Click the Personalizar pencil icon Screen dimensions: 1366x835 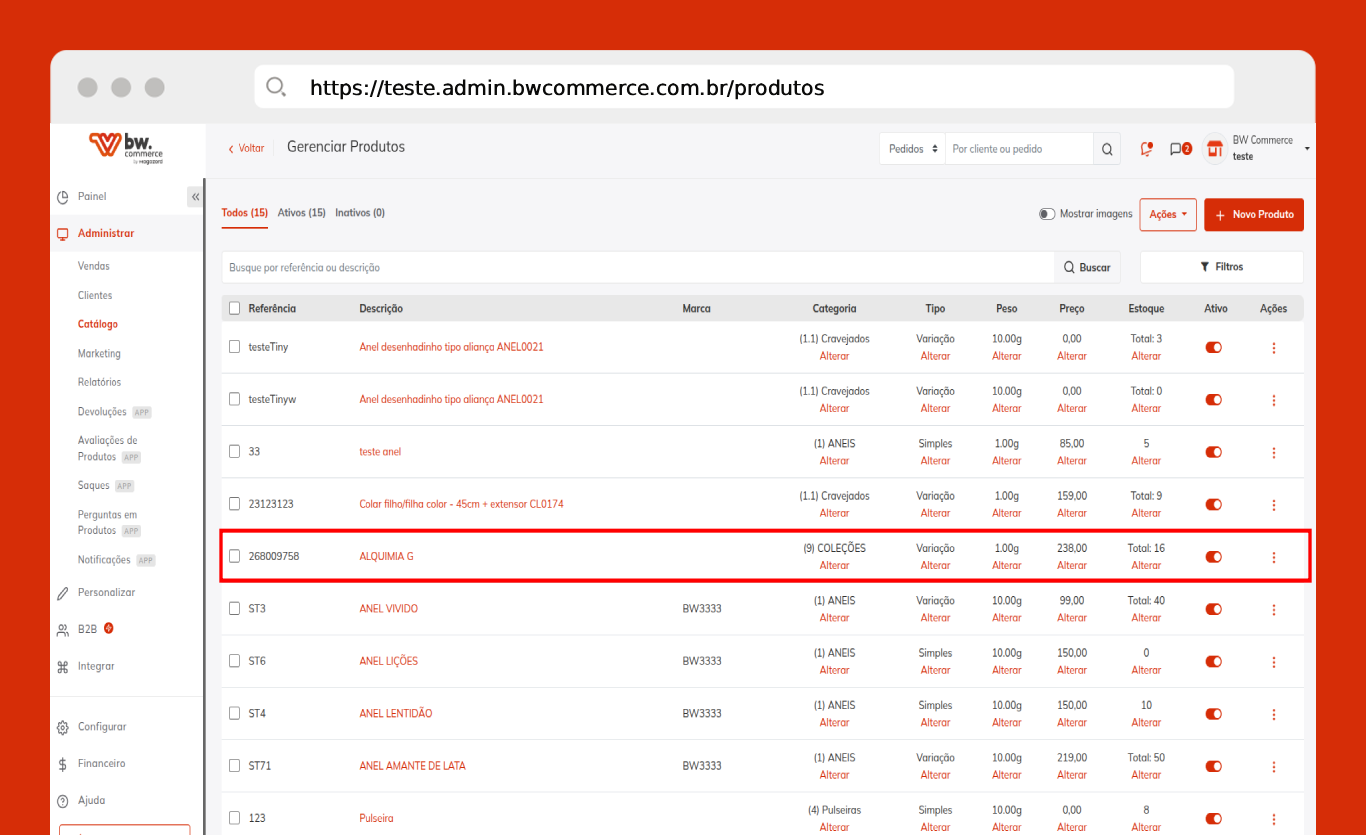[x=63, y=593]
